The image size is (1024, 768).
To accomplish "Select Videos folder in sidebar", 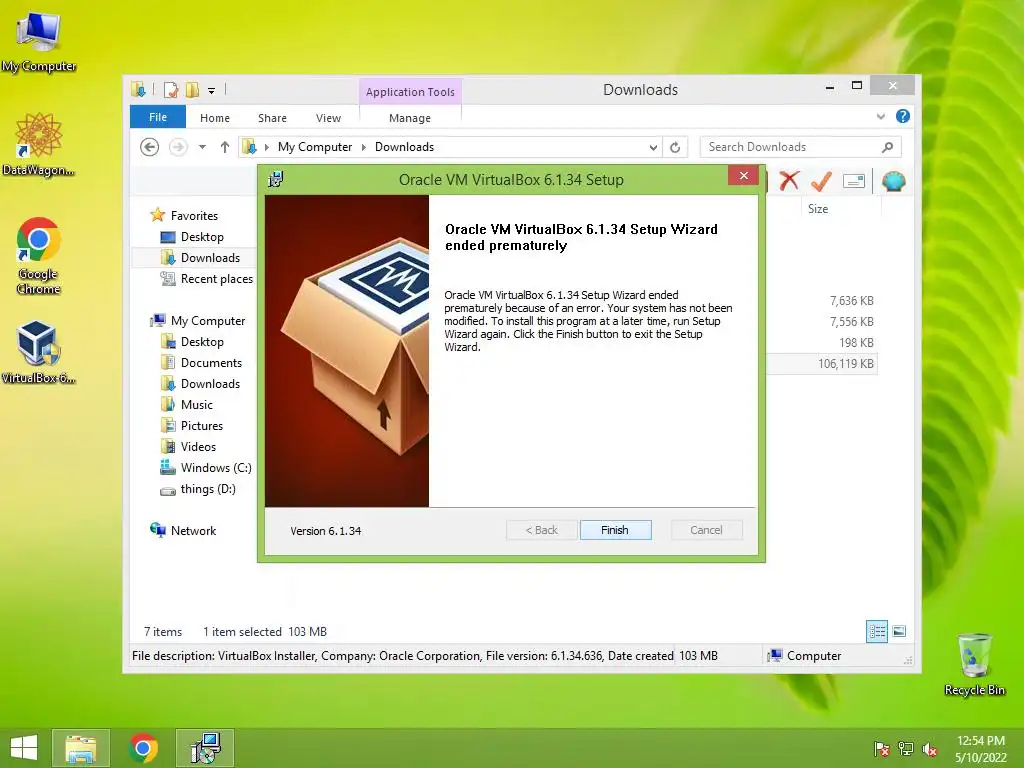I will (198, 447).
